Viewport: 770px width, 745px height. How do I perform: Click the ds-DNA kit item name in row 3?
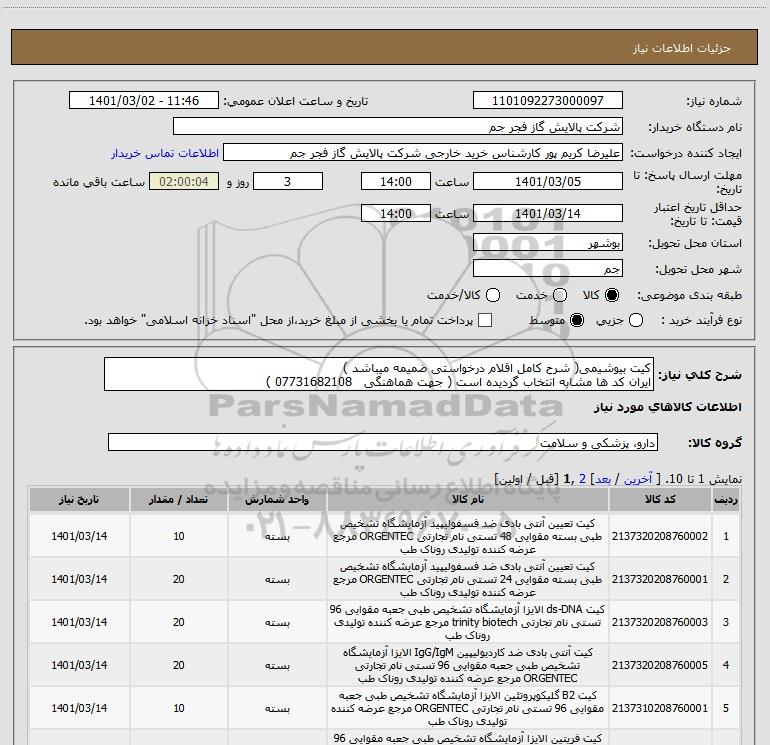(468, 622)
